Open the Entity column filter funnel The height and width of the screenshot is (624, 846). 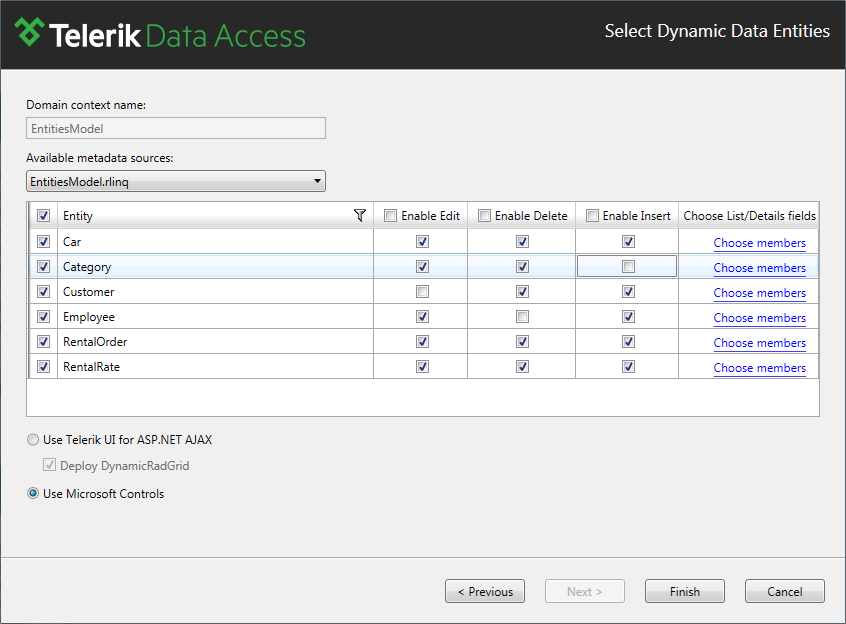(x=360, y=216)
